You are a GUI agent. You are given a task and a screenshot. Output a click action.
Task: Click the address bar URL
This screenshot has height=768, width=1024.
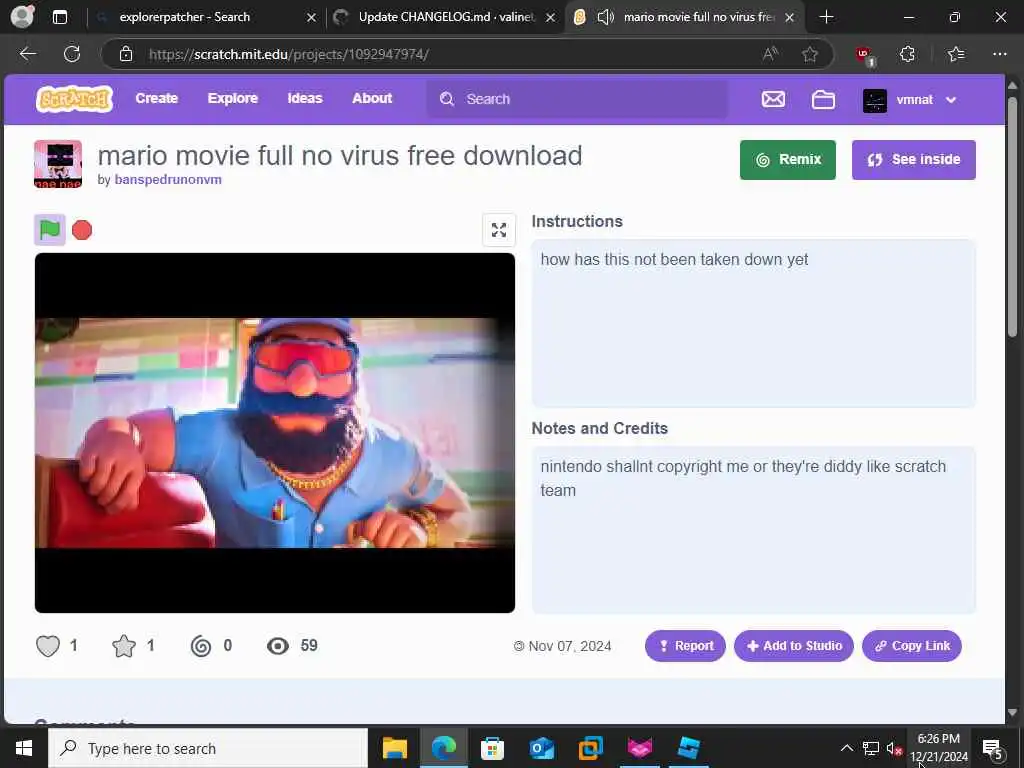pos(289,54)
